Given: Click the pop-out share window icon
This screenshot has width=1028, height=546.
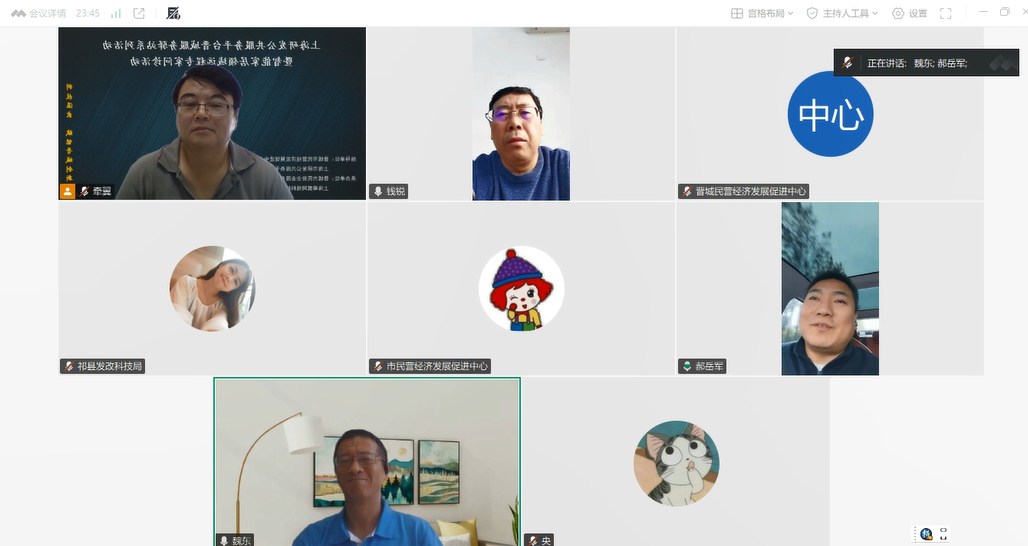Looking at the screenshot, I should pos(139,13).
